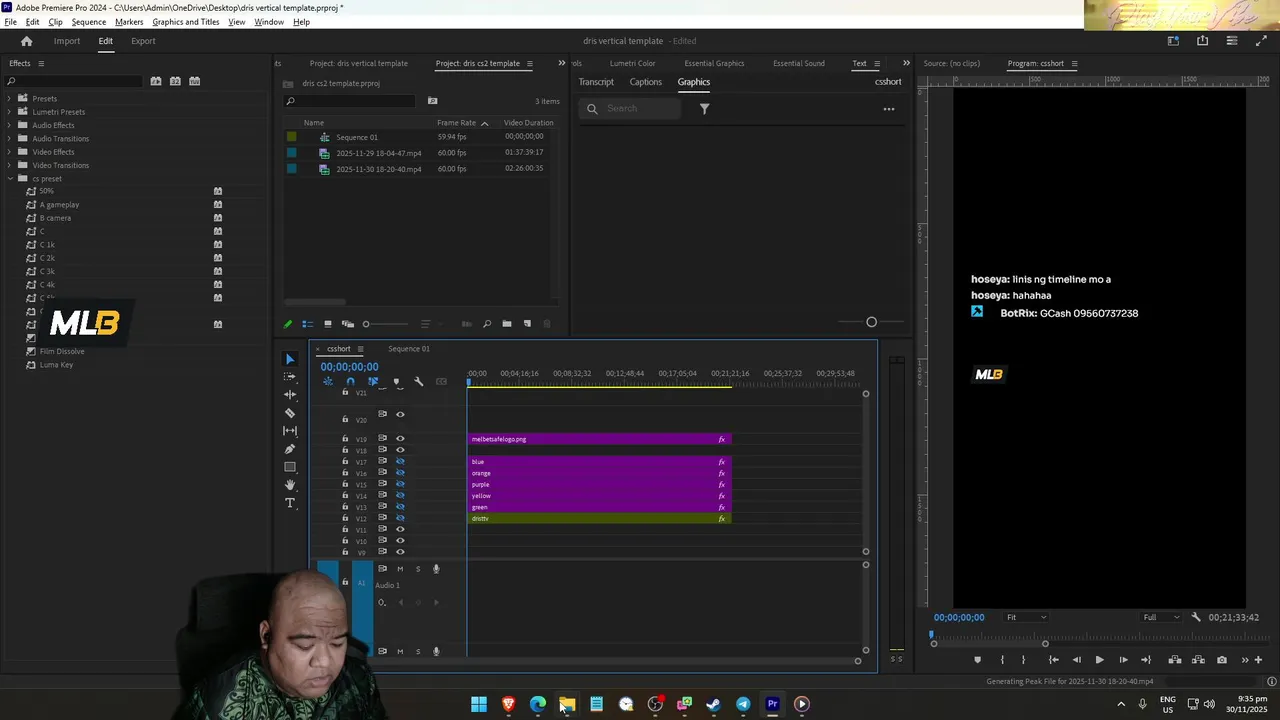Click the Export workspace button

143,41
